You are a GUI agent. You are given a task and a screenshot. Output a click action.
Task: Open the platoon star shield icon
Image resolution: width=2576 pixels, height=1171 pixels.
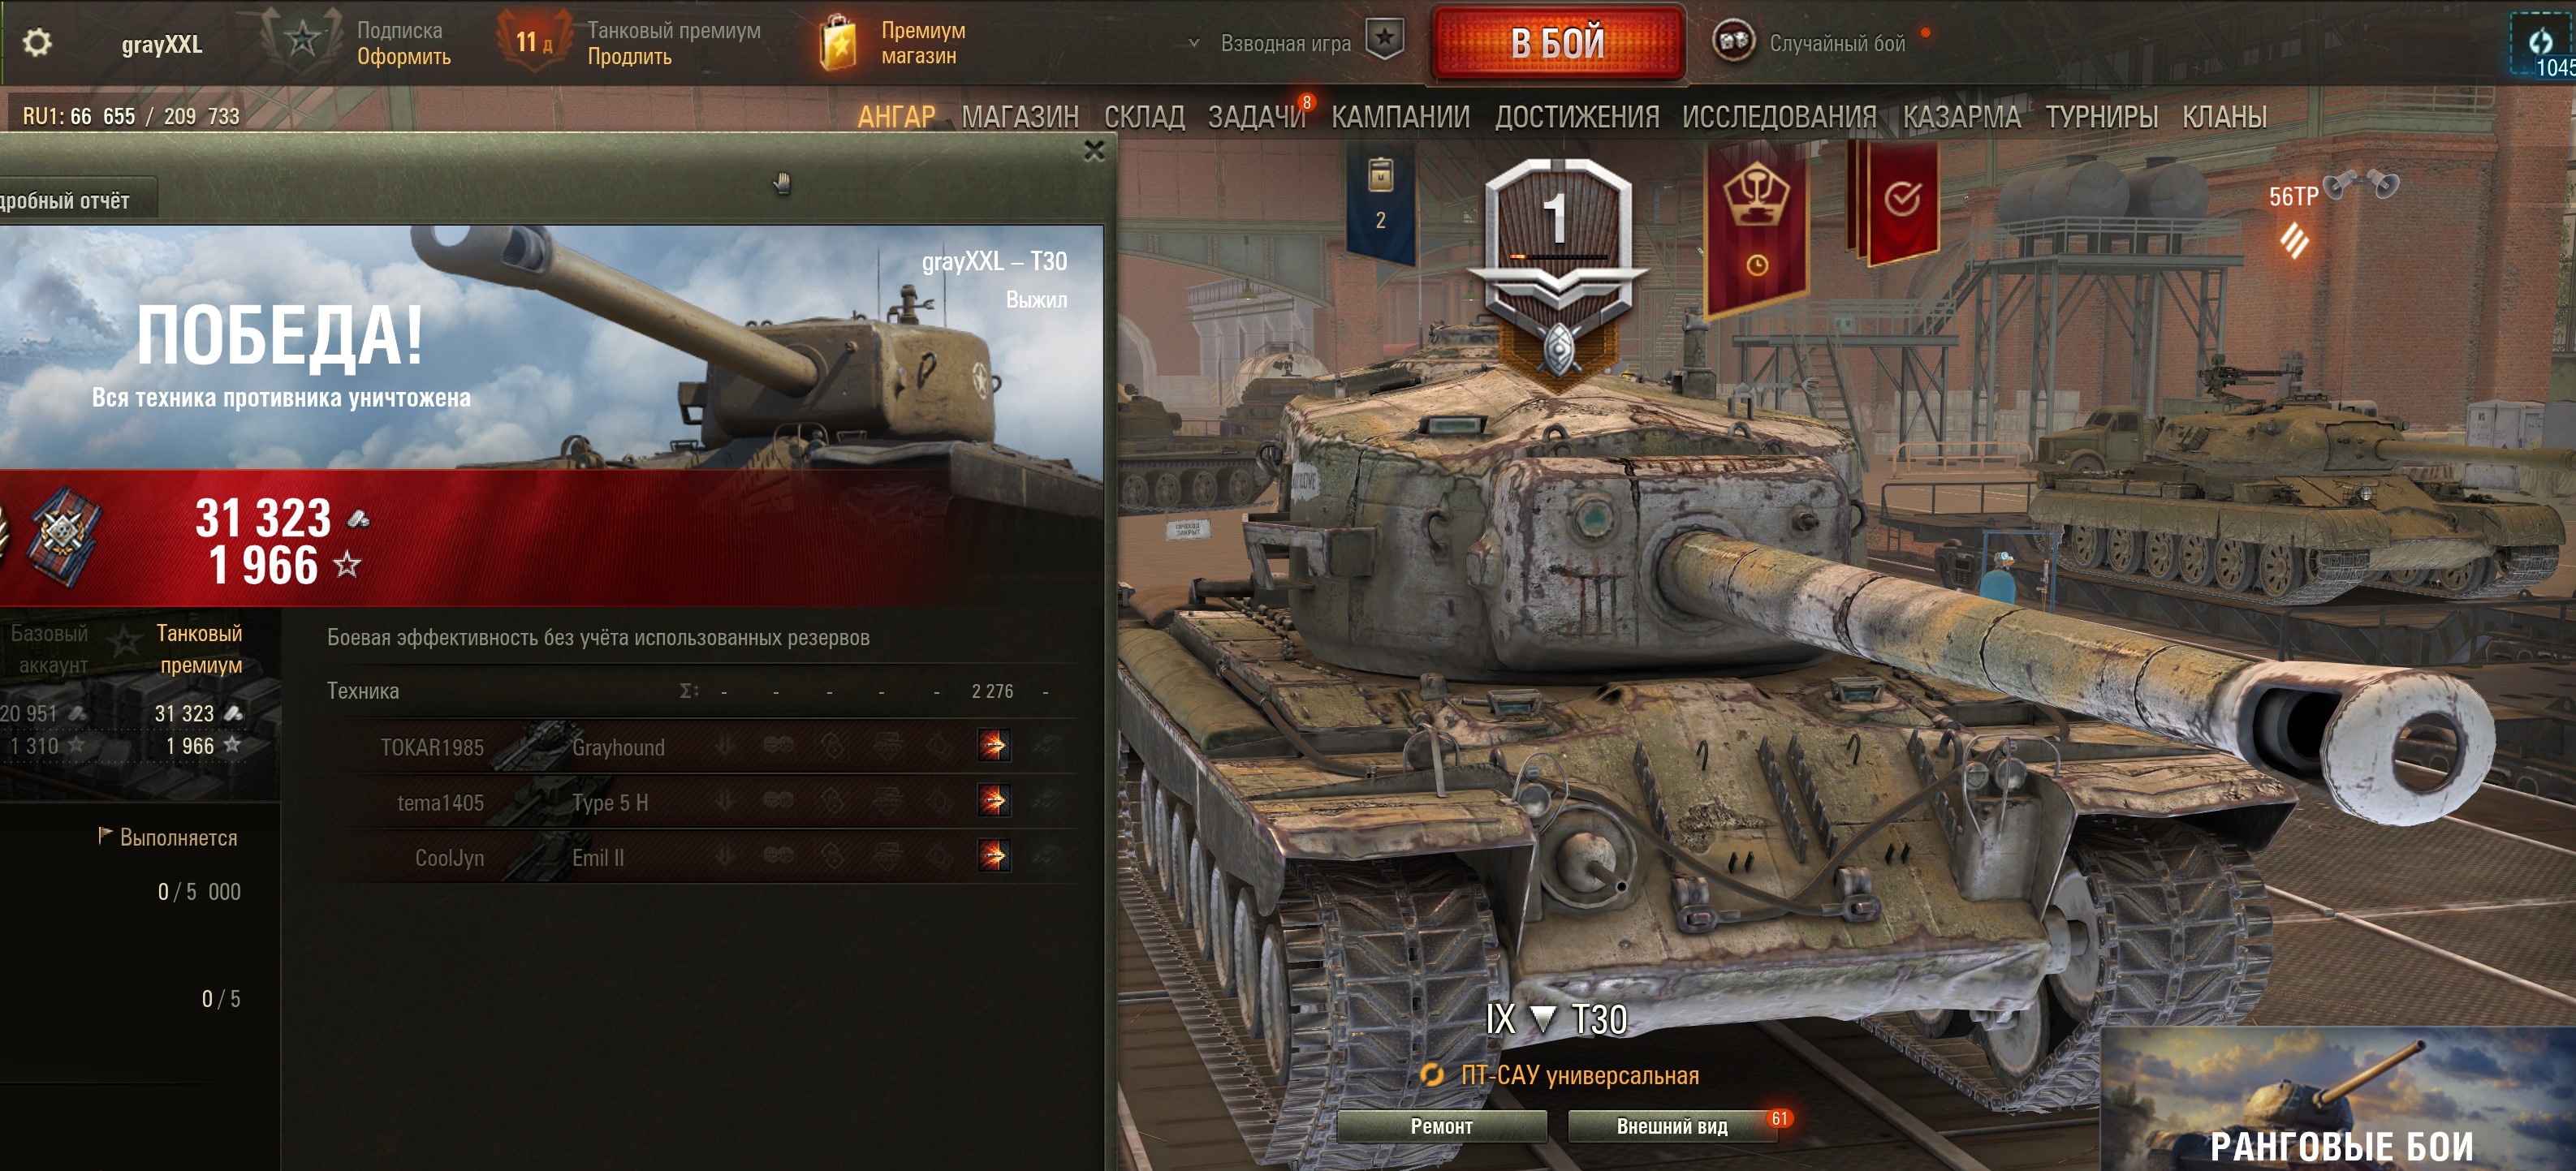point(1385,40)
